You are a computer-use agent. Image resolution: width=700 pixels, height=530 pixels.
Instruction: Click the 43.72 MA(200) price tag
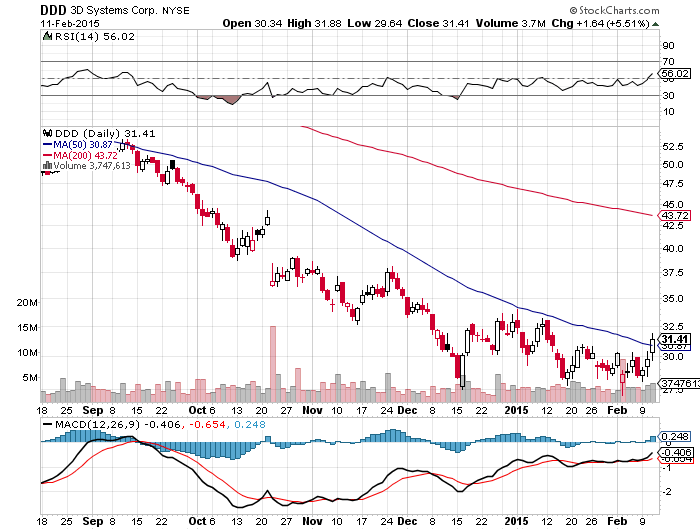[675, 215]
